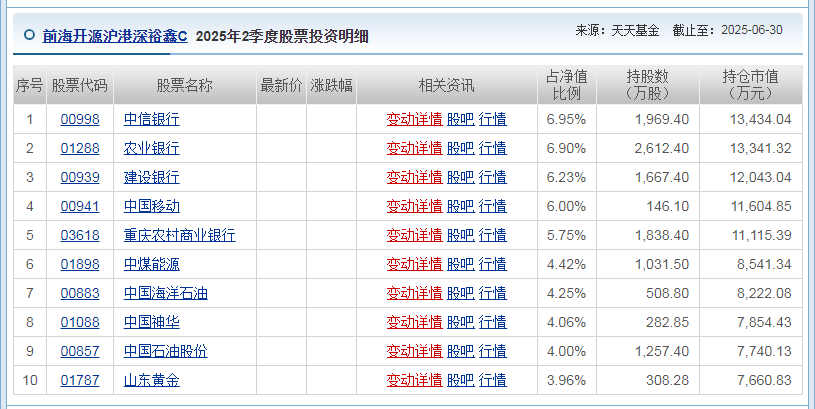
Task: View 变动详情 for 中国神华
Action: tap(414, 323)
